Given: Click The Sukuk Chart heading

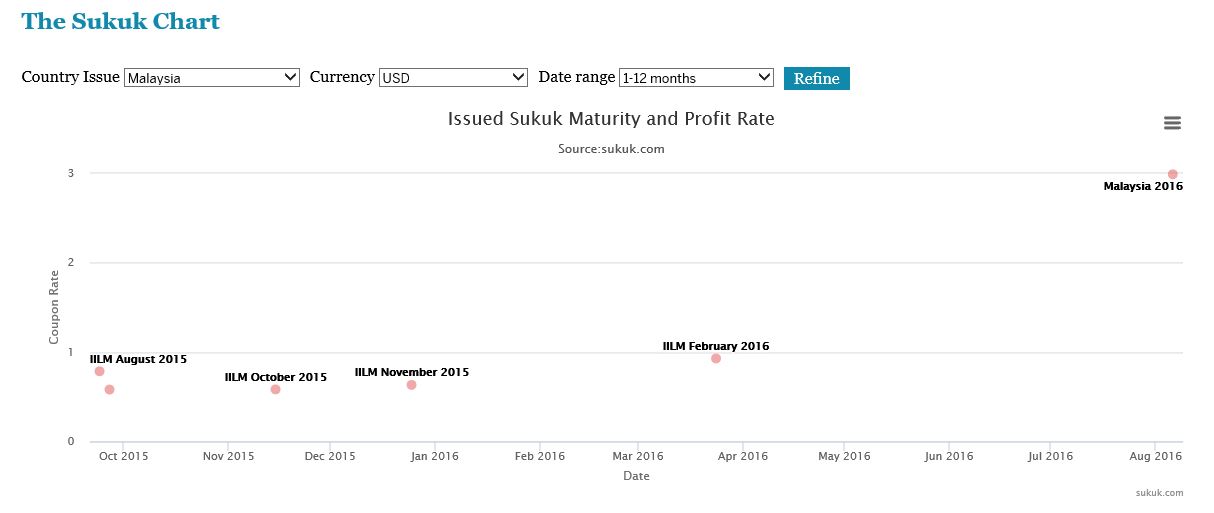Looking at the screenshot, I should (x=121, y=21).
